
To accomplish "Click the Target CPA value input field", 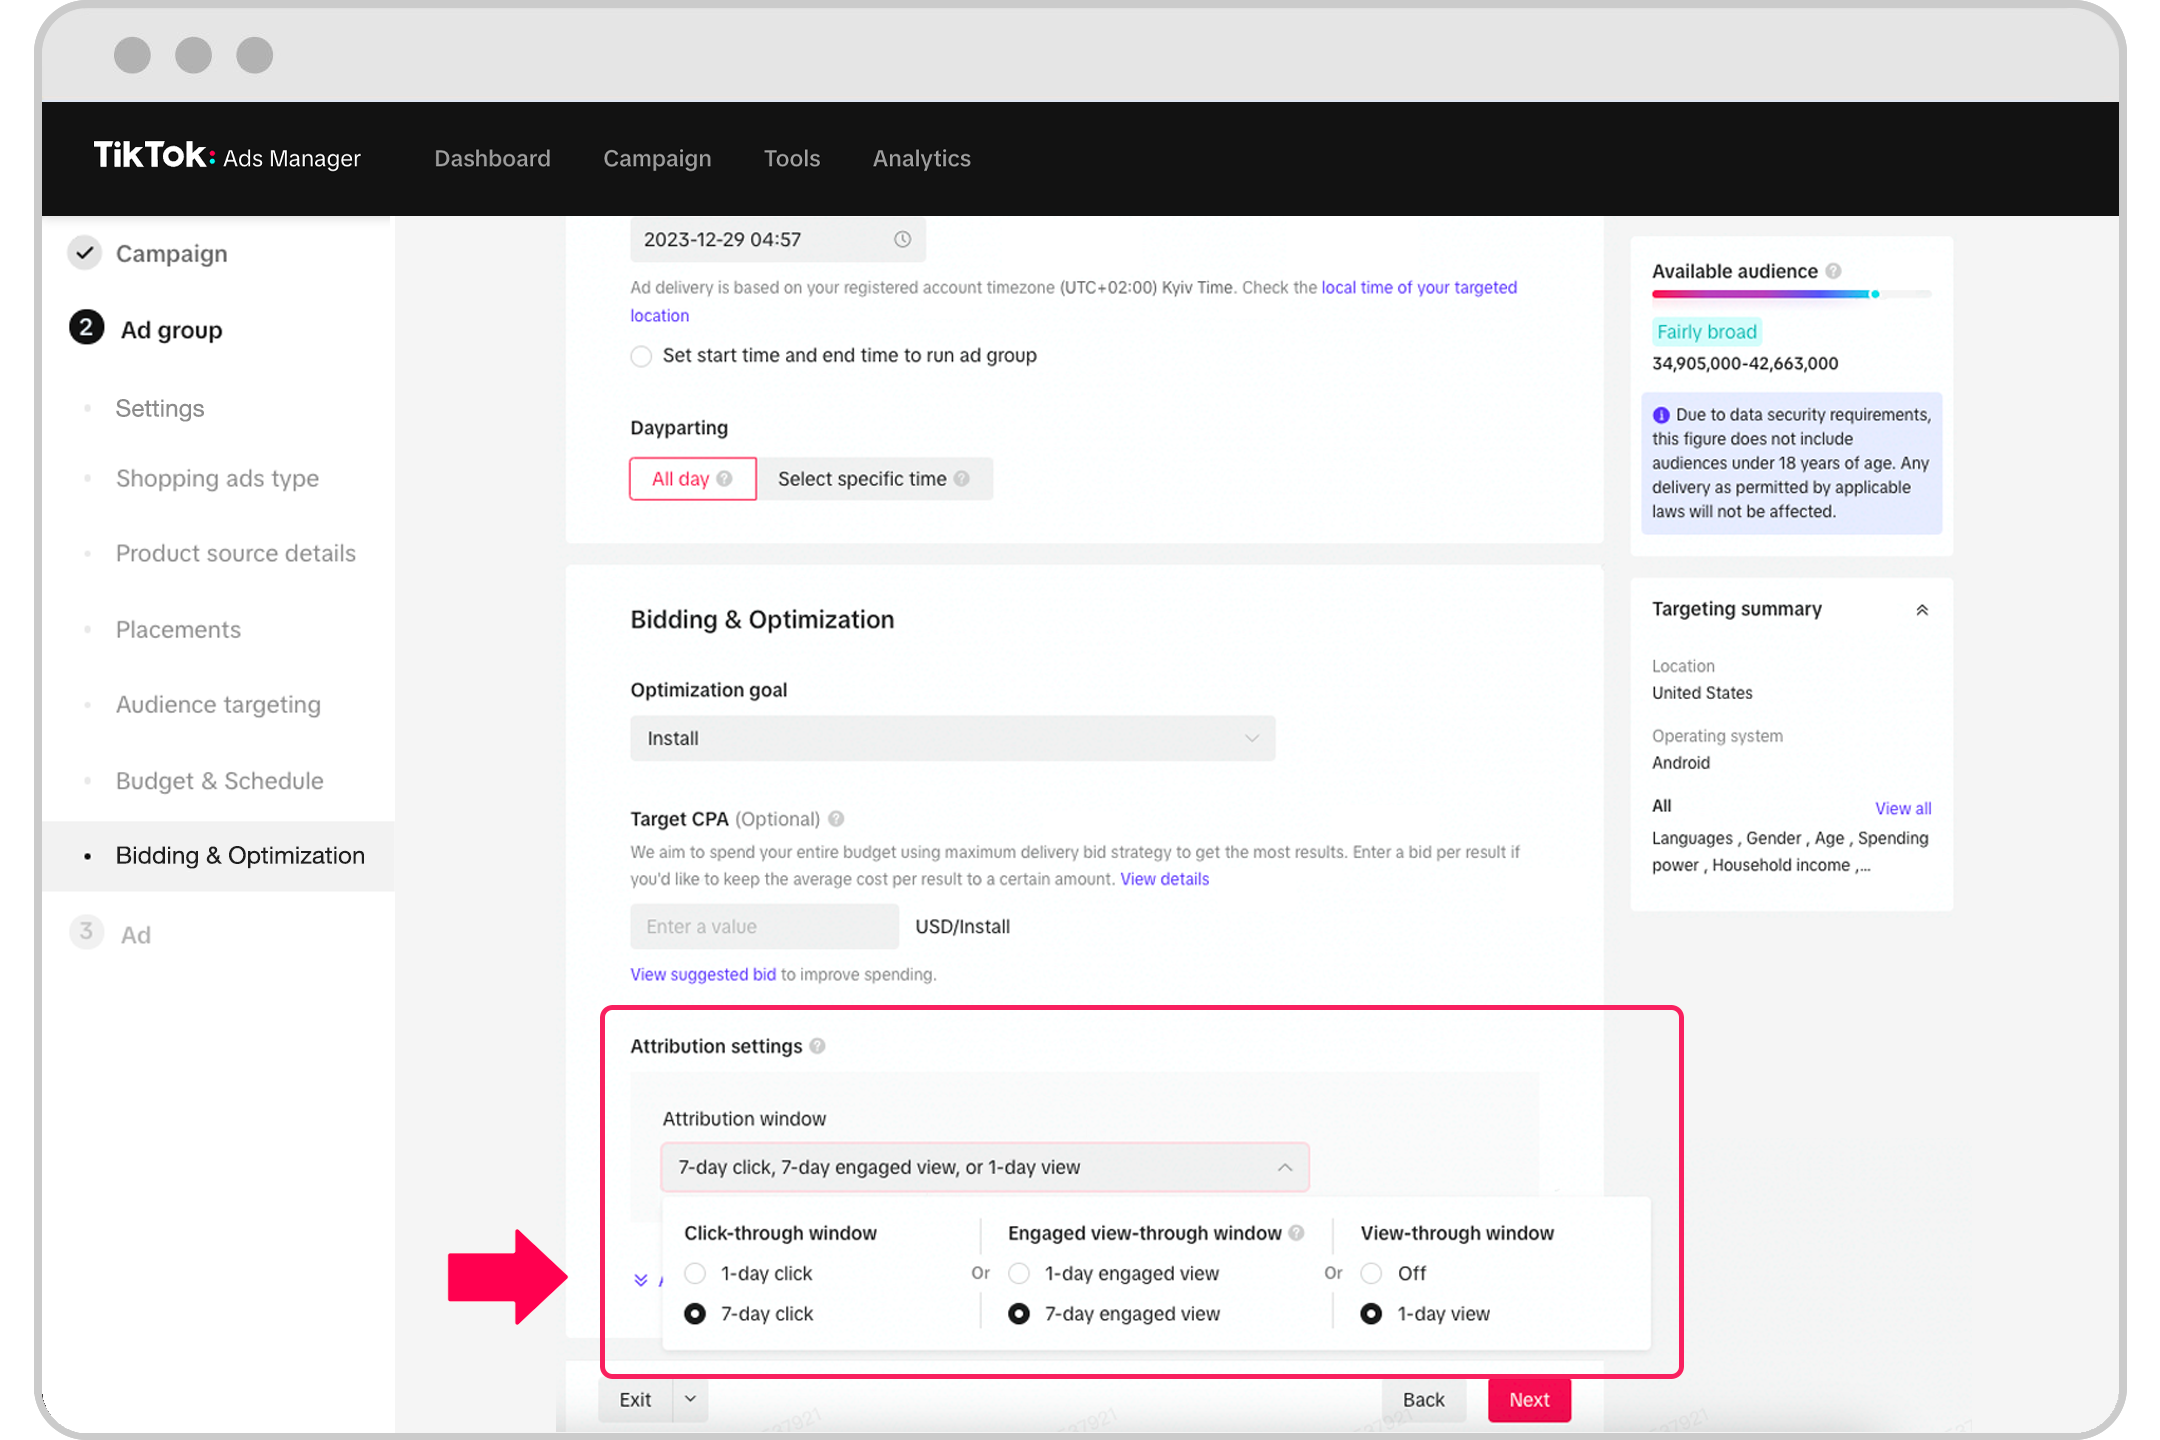I will click(x=763, y=926).
